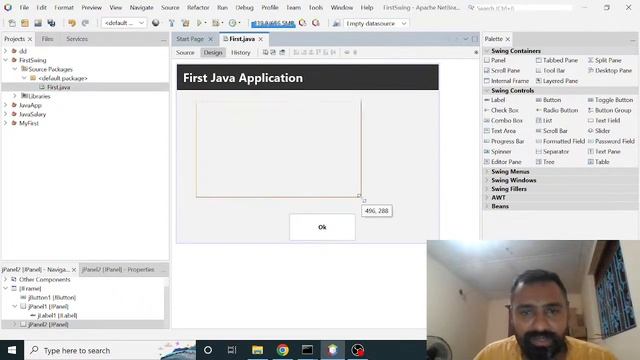Click the Save All toolbar icon
The image size is (640, 360).
point(51,23)
